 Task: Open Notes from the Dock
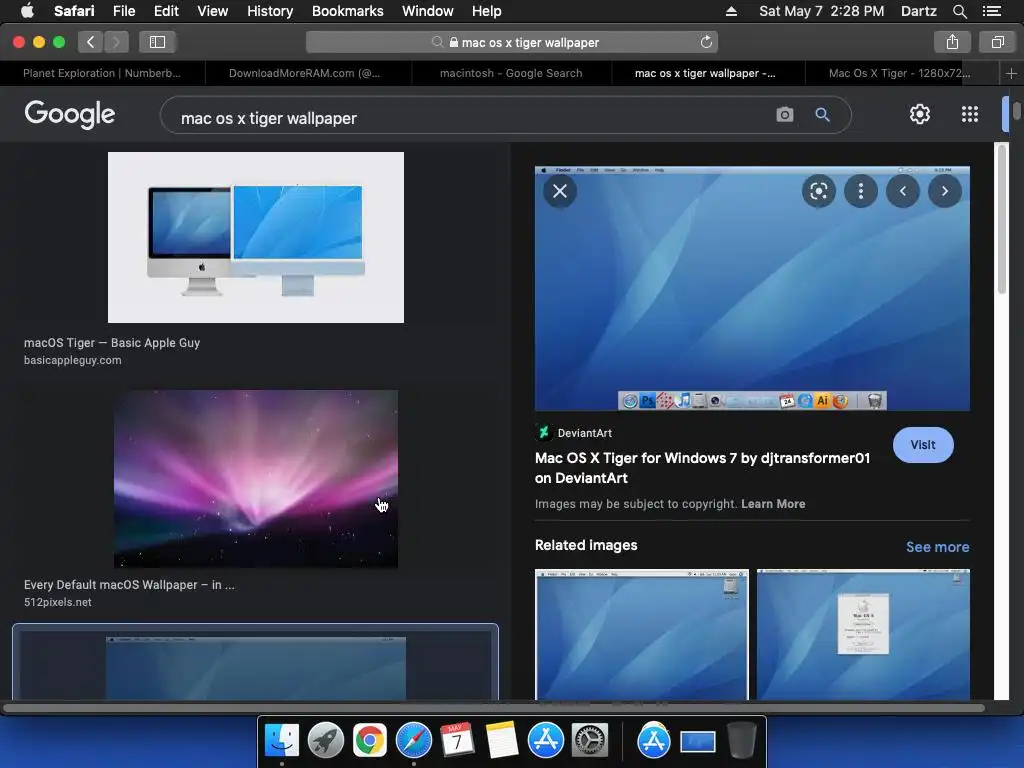click(x=502, y=741)
